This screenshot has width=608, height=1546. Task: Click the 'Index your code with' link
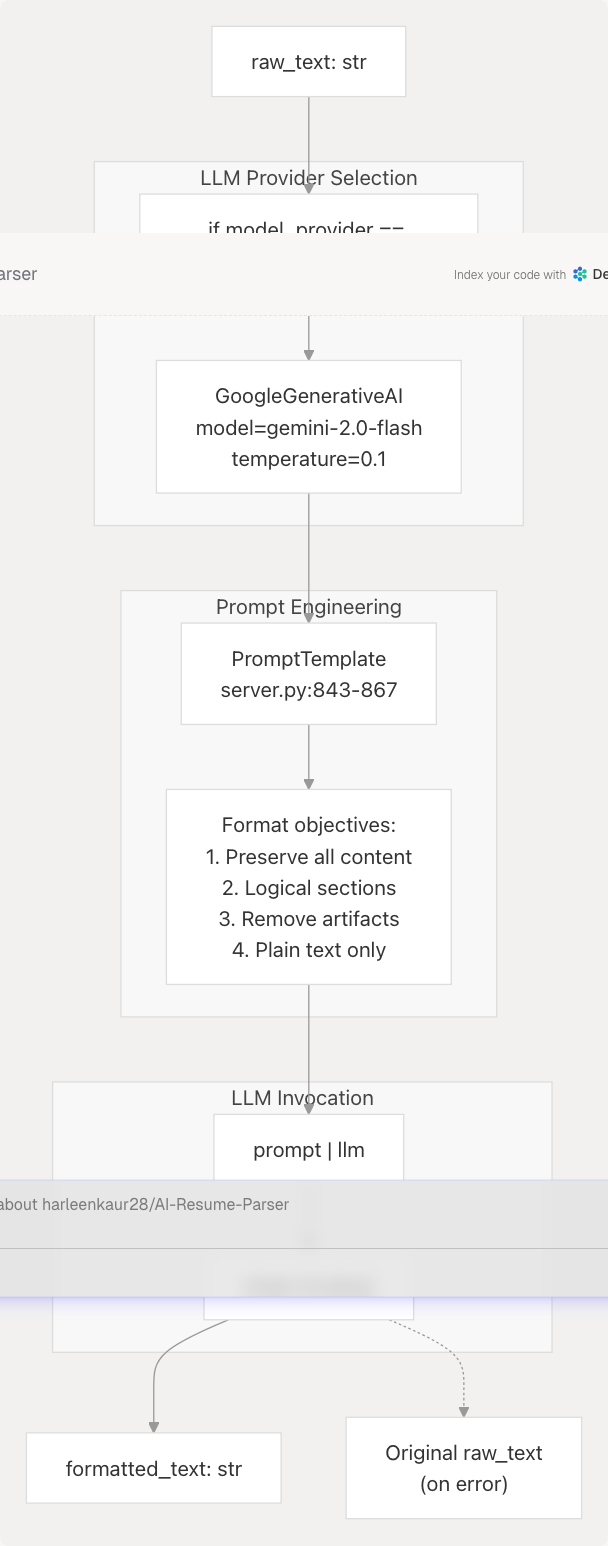[509, 275]
